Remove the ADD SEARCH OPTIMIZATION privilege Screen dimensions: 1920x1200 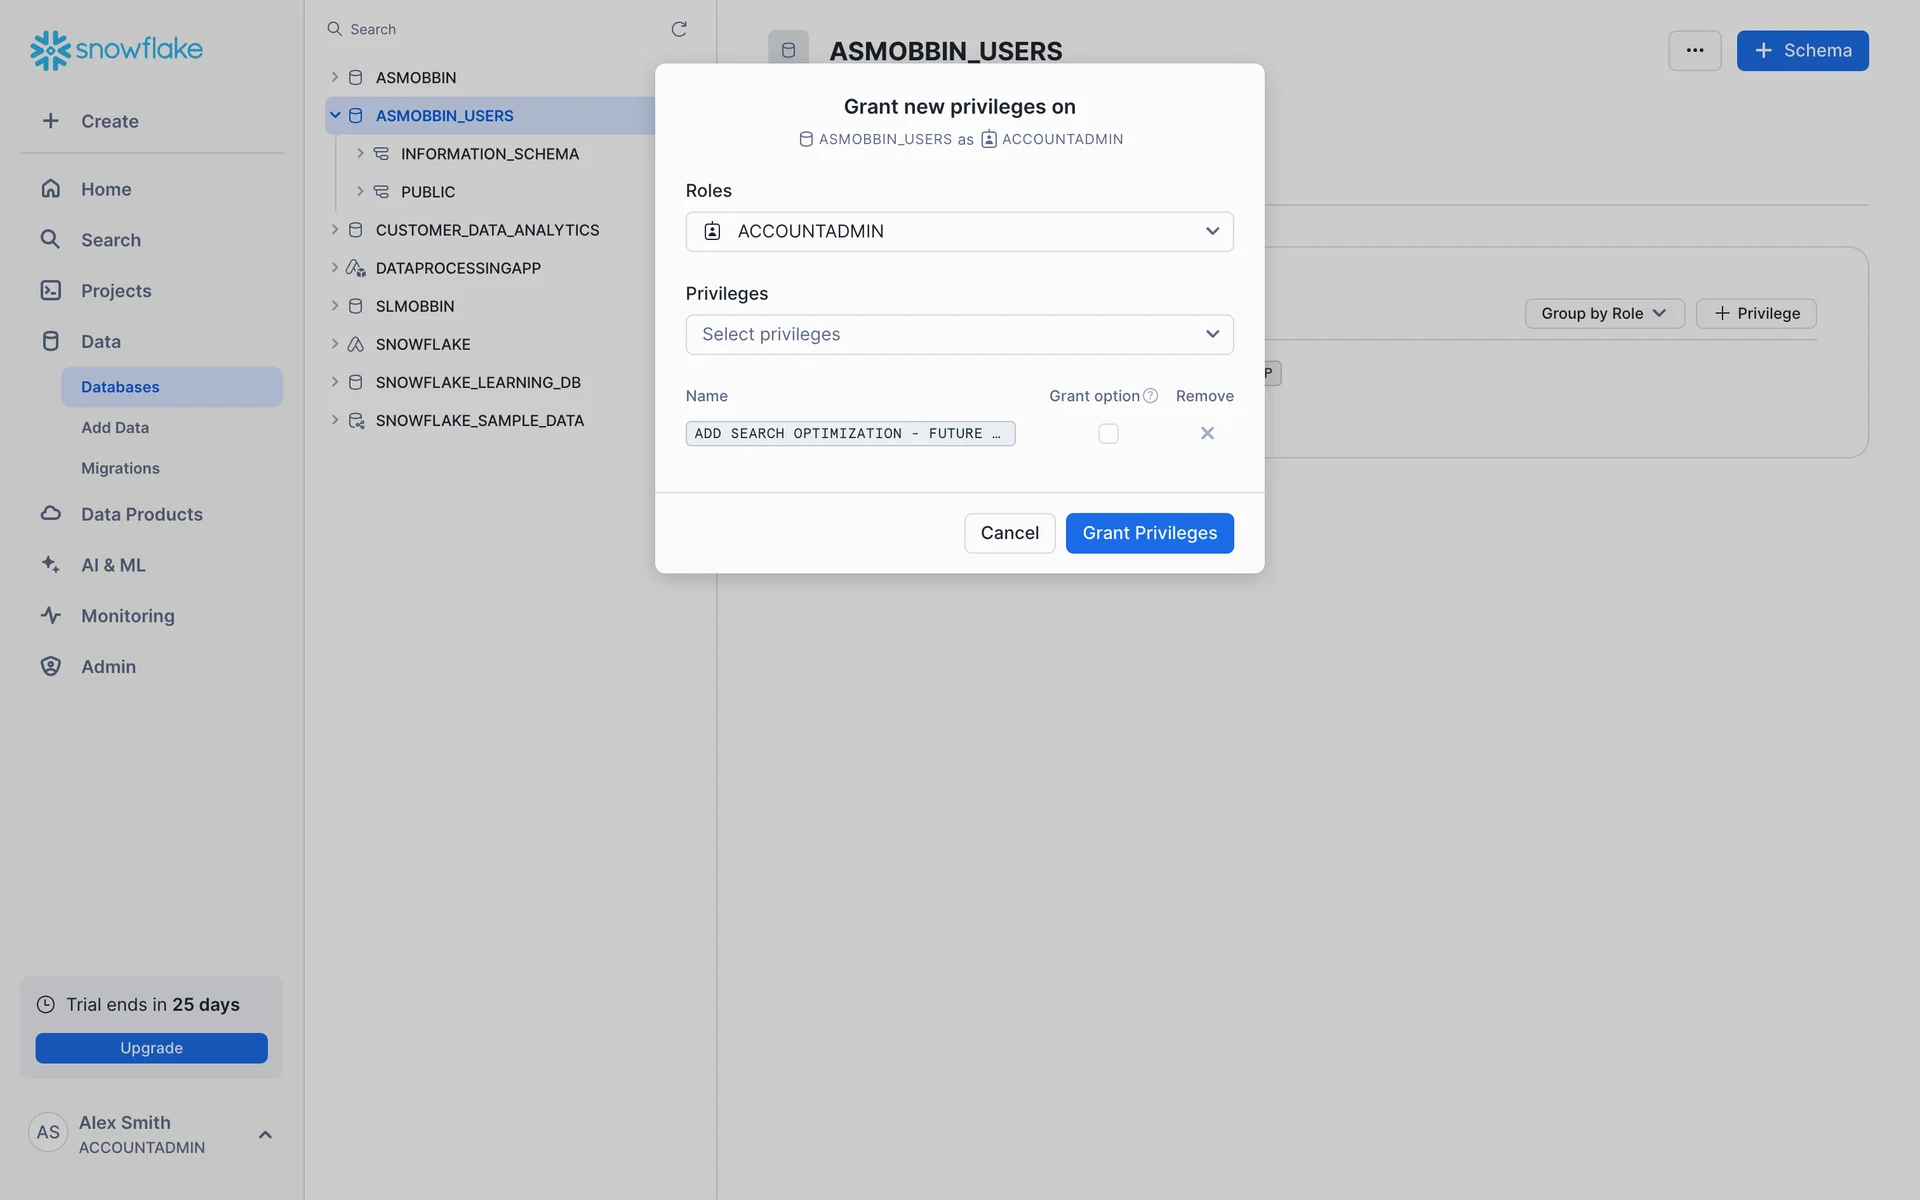point(1207,433)
